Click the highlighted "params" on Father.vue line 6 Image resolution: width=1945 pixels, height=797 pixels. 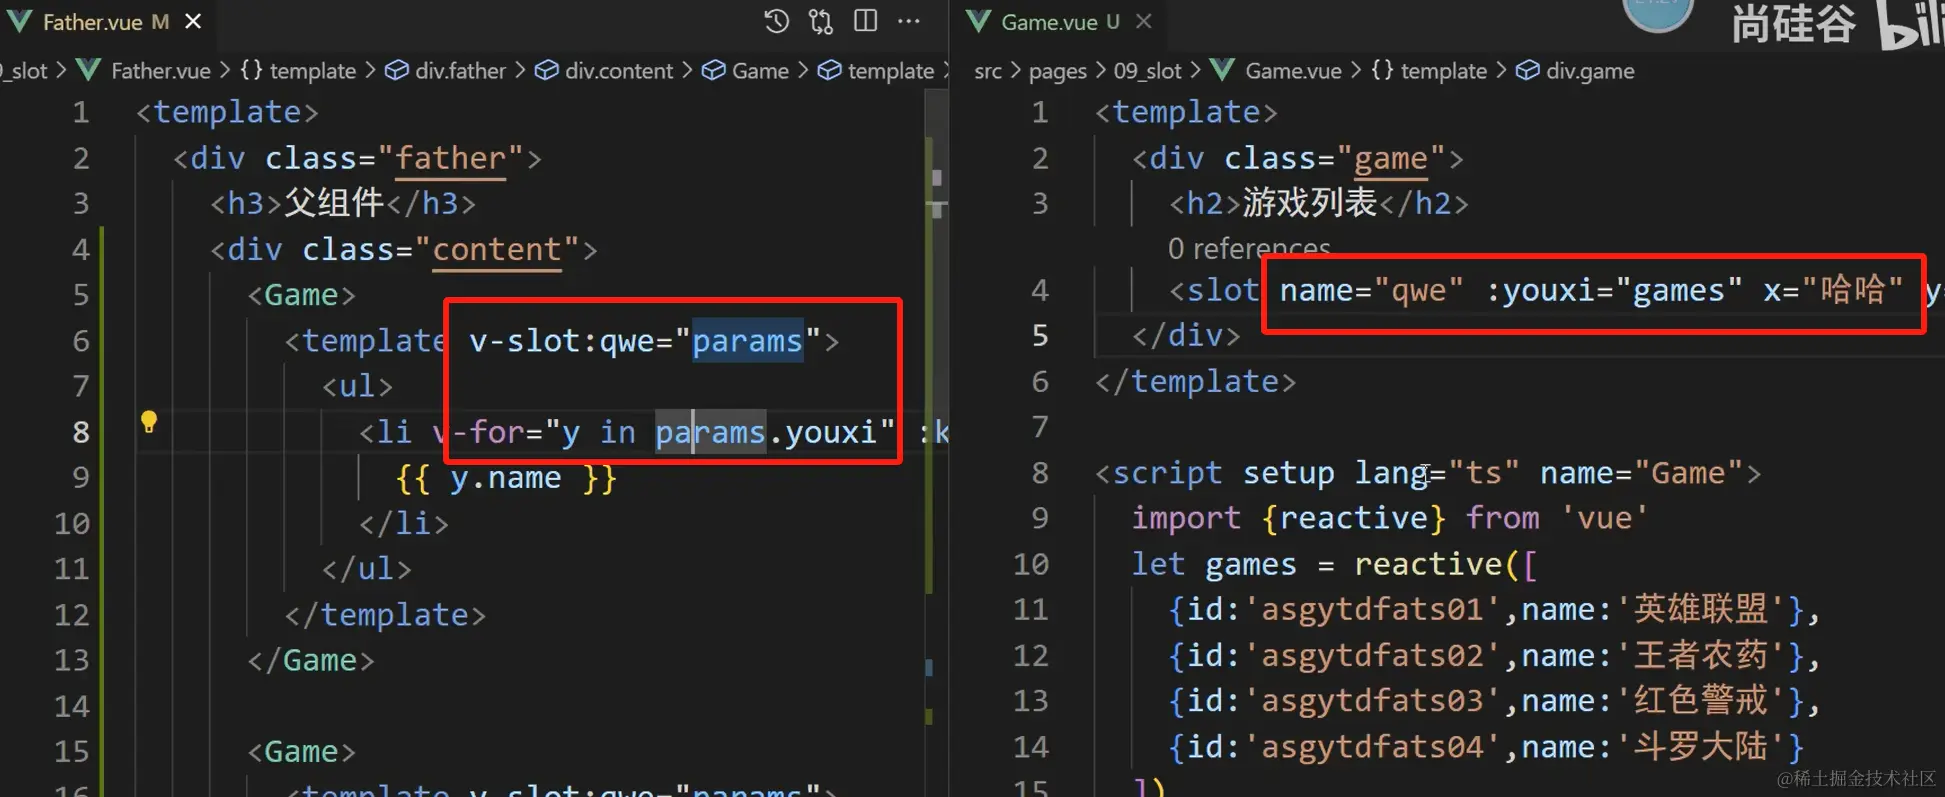click(x=748, y=341)
